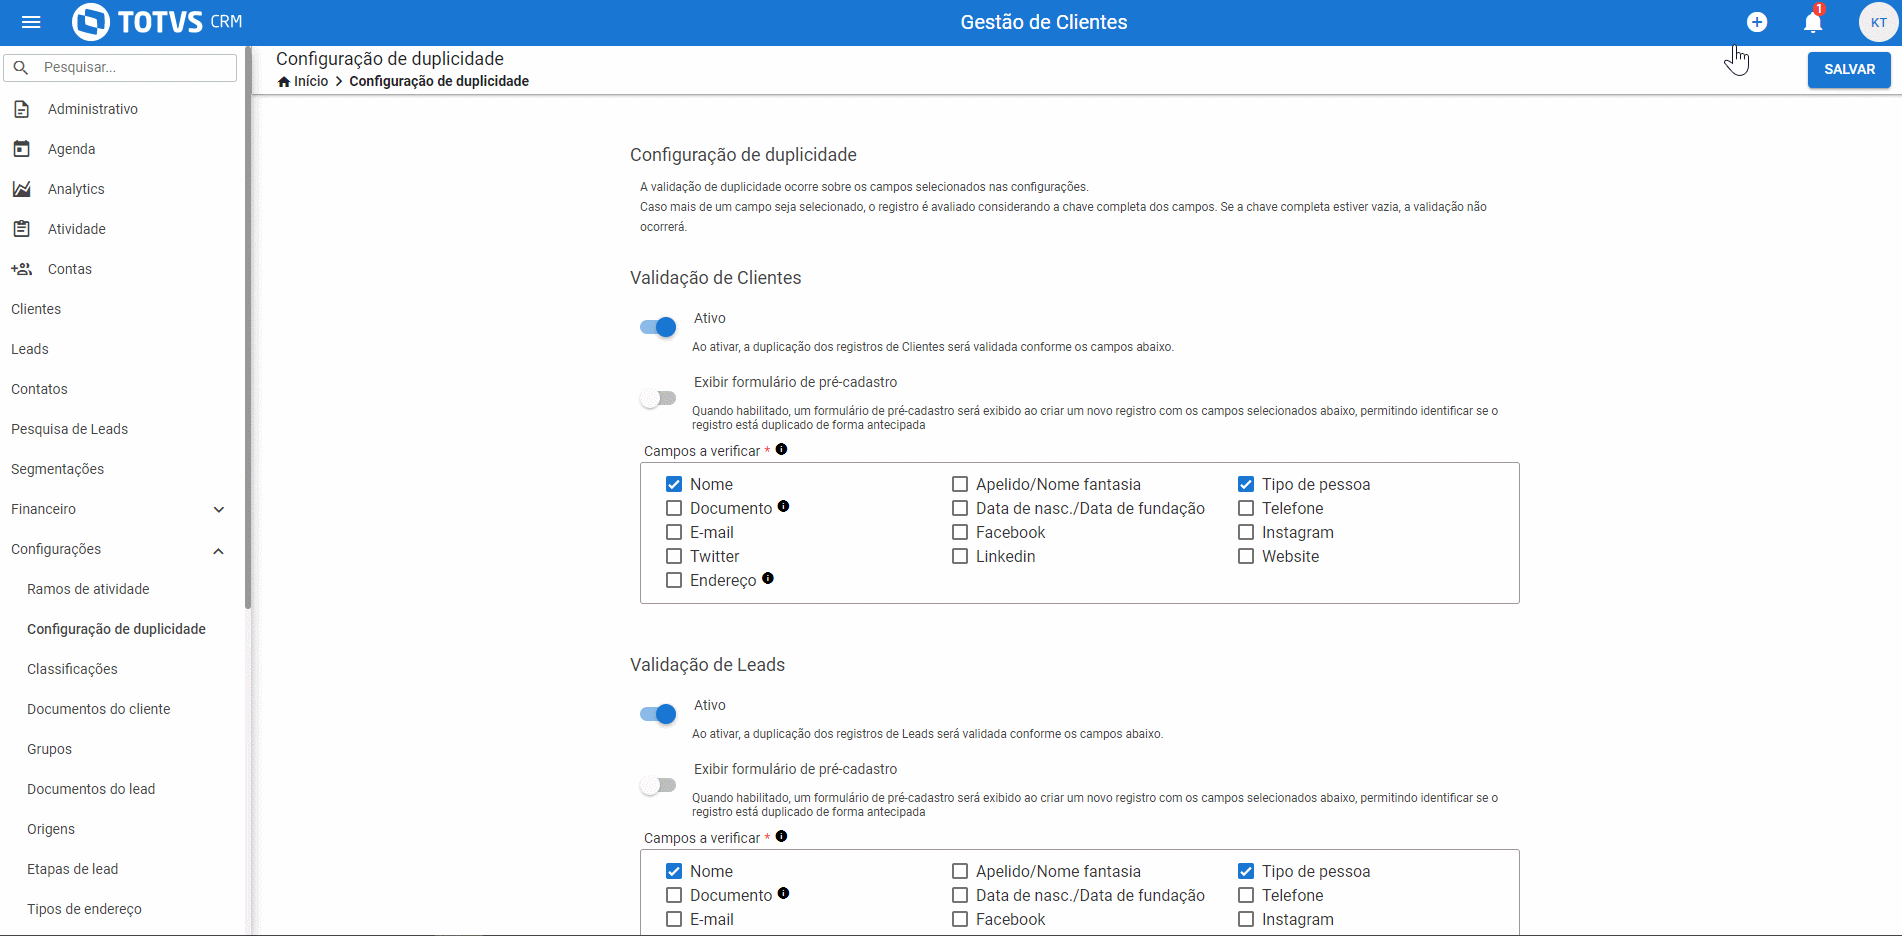1902x936 pixels.
Task: Click the plus add icon in header
Action: tap(1757, 22)
